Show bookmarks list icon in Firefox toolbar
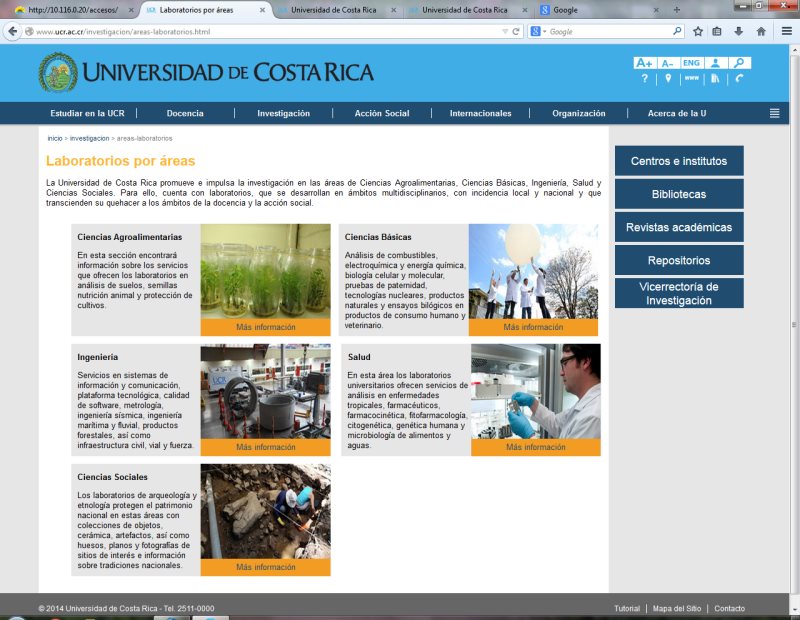The image size is (800, 620). tap(717, 32)
